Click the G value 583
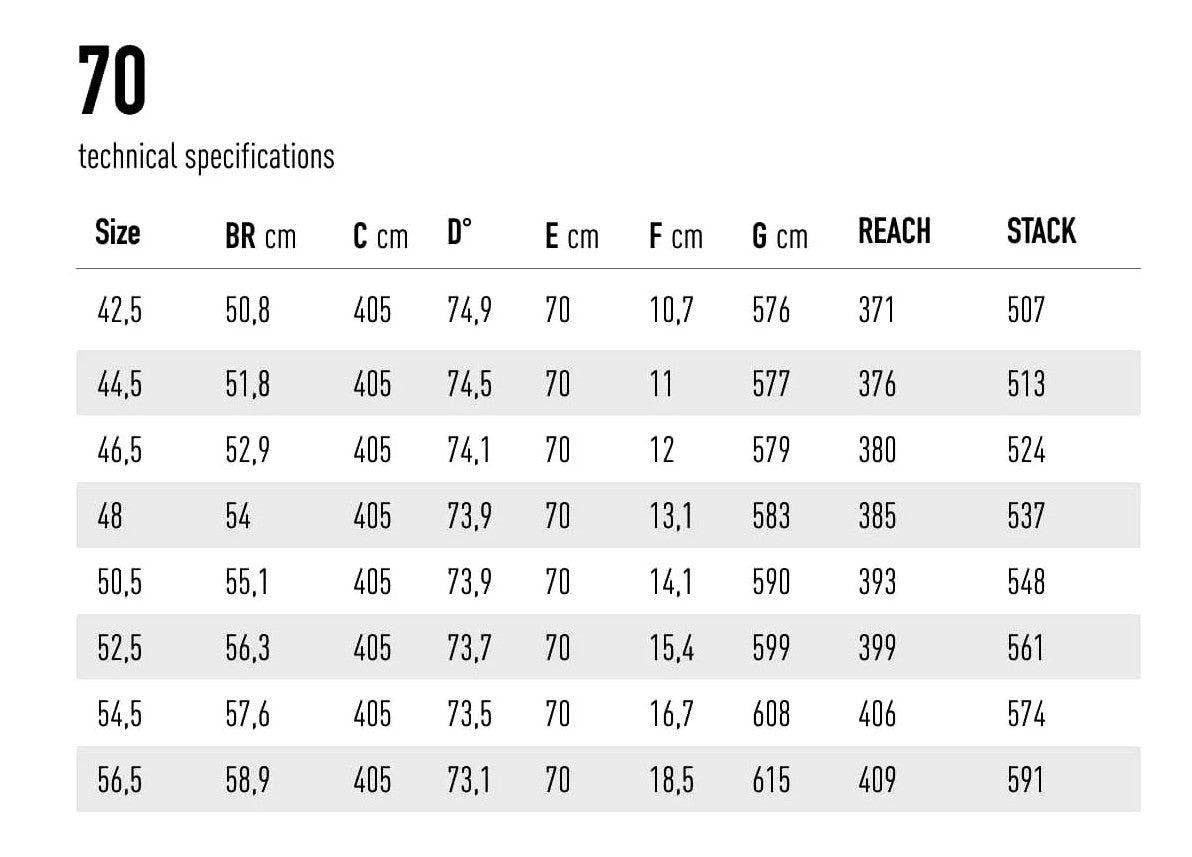This screenshot has height=857, width=1192. coord(771,516)
